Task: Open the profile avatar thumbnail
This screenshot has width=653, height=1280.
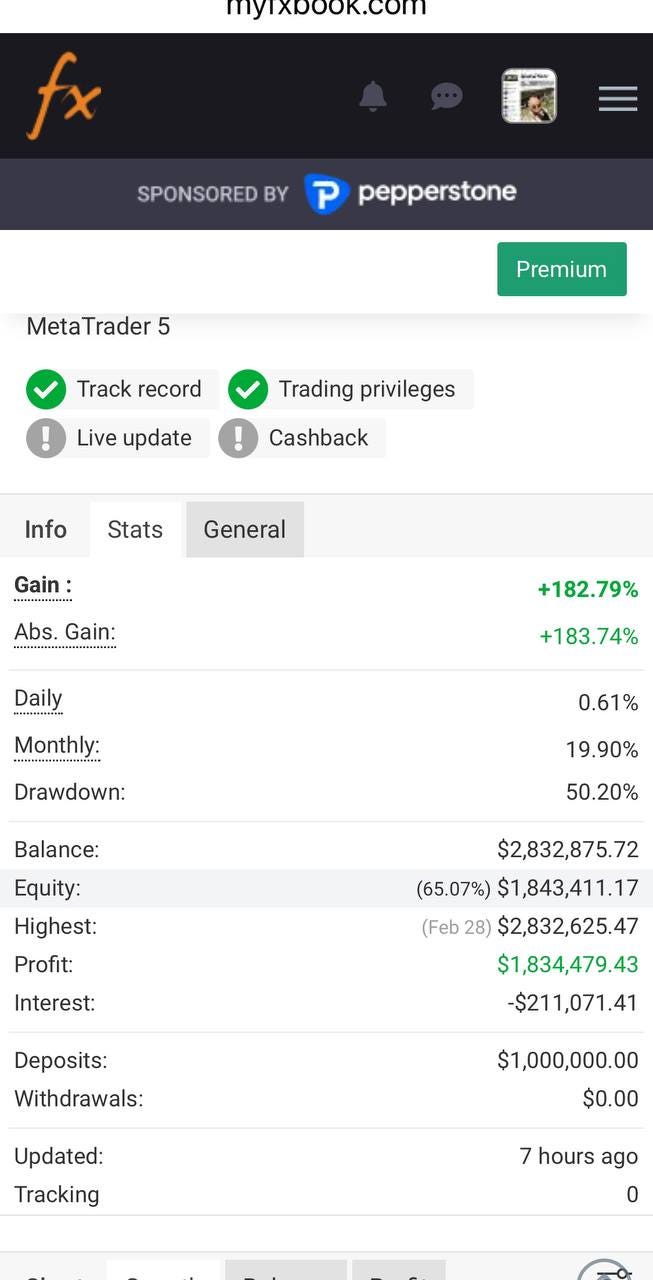Action: pyautogui.click(x=528, y=96)
